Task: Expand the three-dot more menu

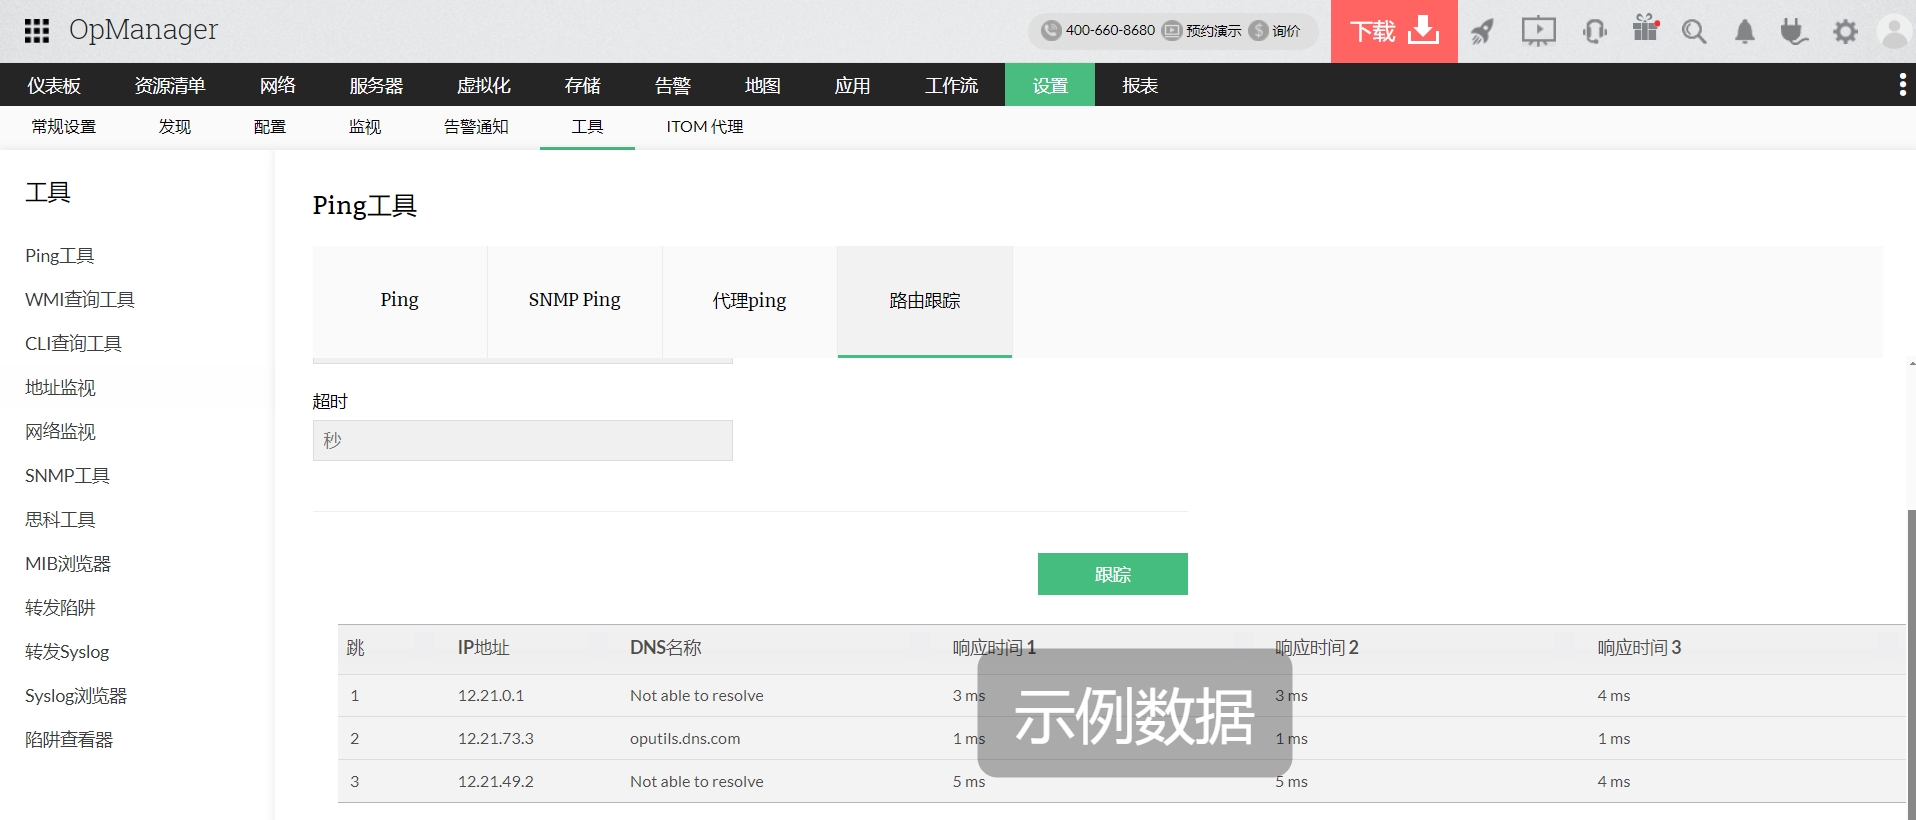Action: pos(1902,85)
